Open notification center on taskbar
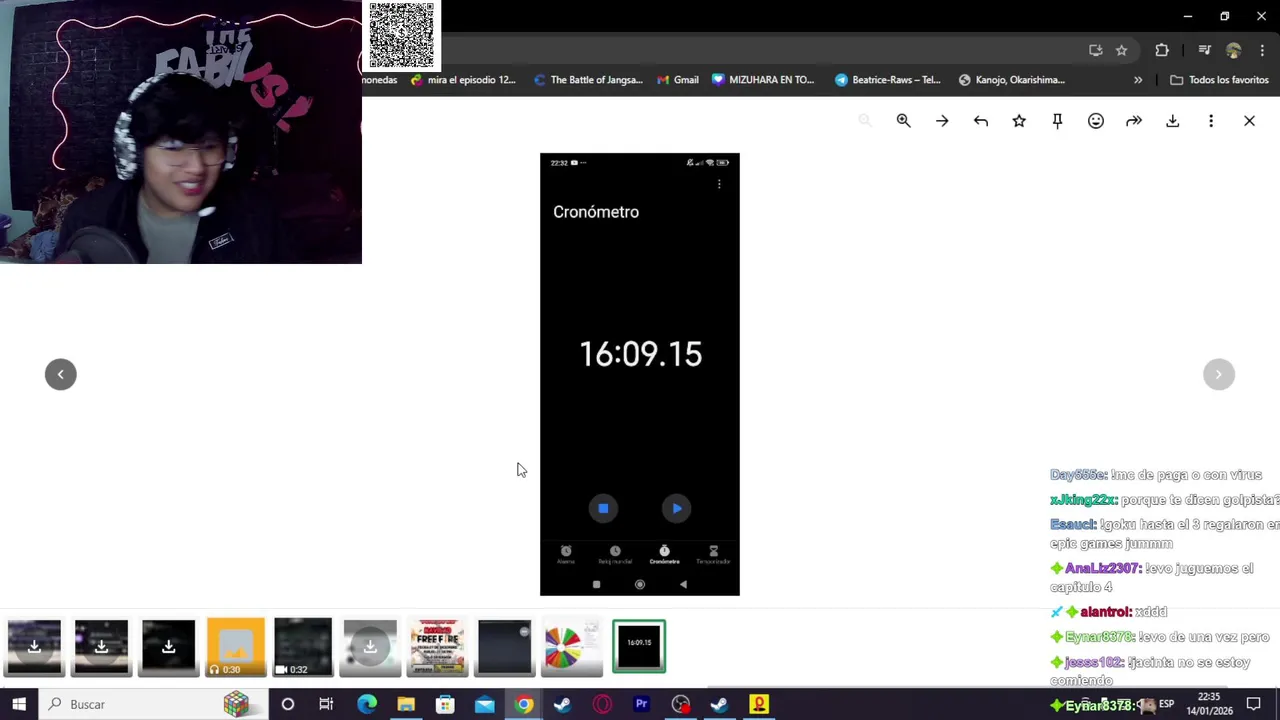Viewport: 1280px width, 720px height. pyautogui.click(x=1254, y=704)
